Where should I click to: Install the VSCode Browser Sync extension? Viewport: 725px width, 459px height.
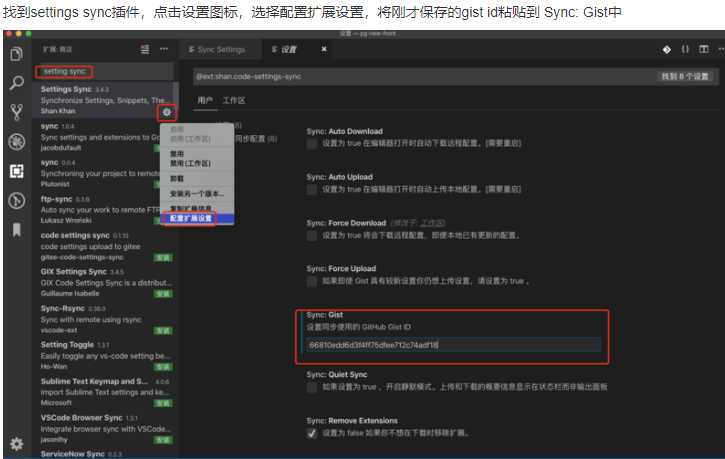pyautogui.click(x=163, y=440)
